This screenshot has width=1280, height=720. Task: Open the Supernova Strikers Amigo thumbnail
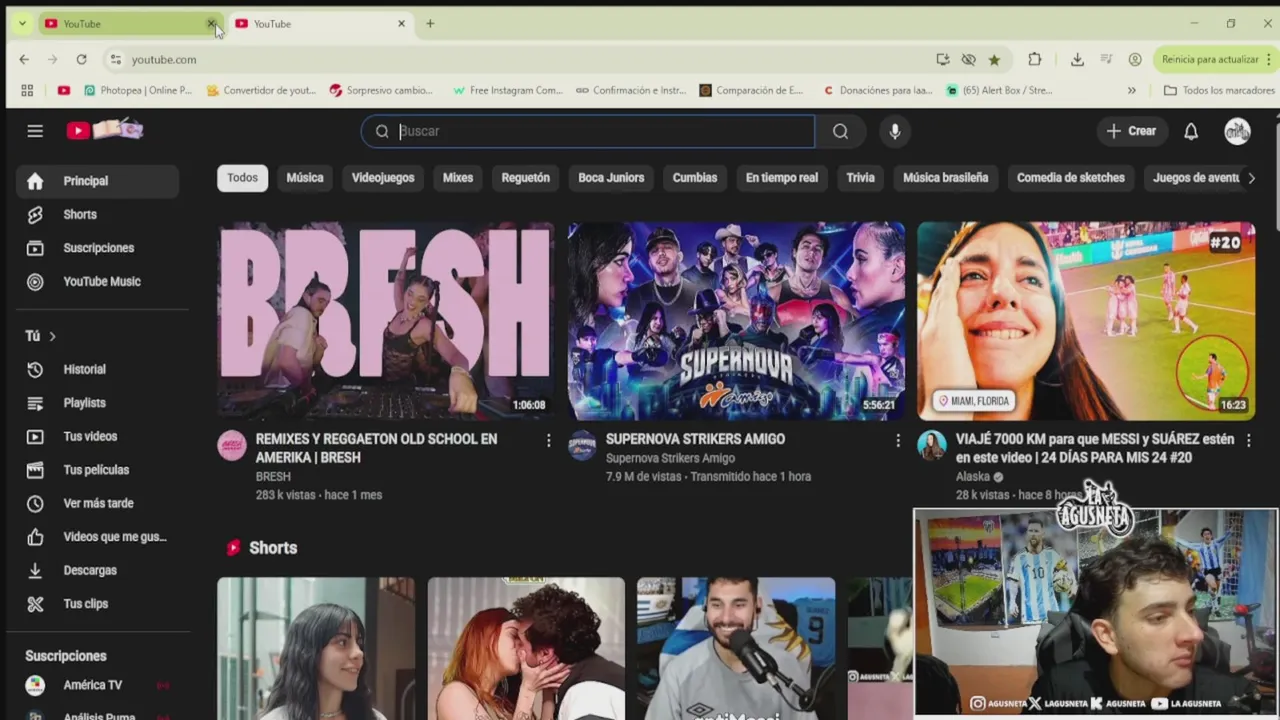736,320
